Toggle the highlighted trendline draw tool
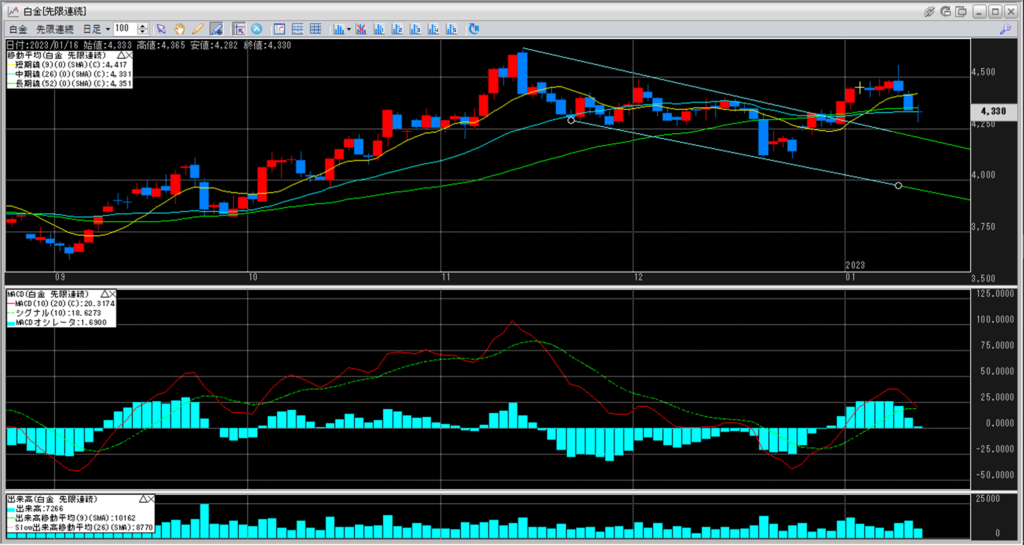This screenshot has width=1024, height=545. coord(216,29)
